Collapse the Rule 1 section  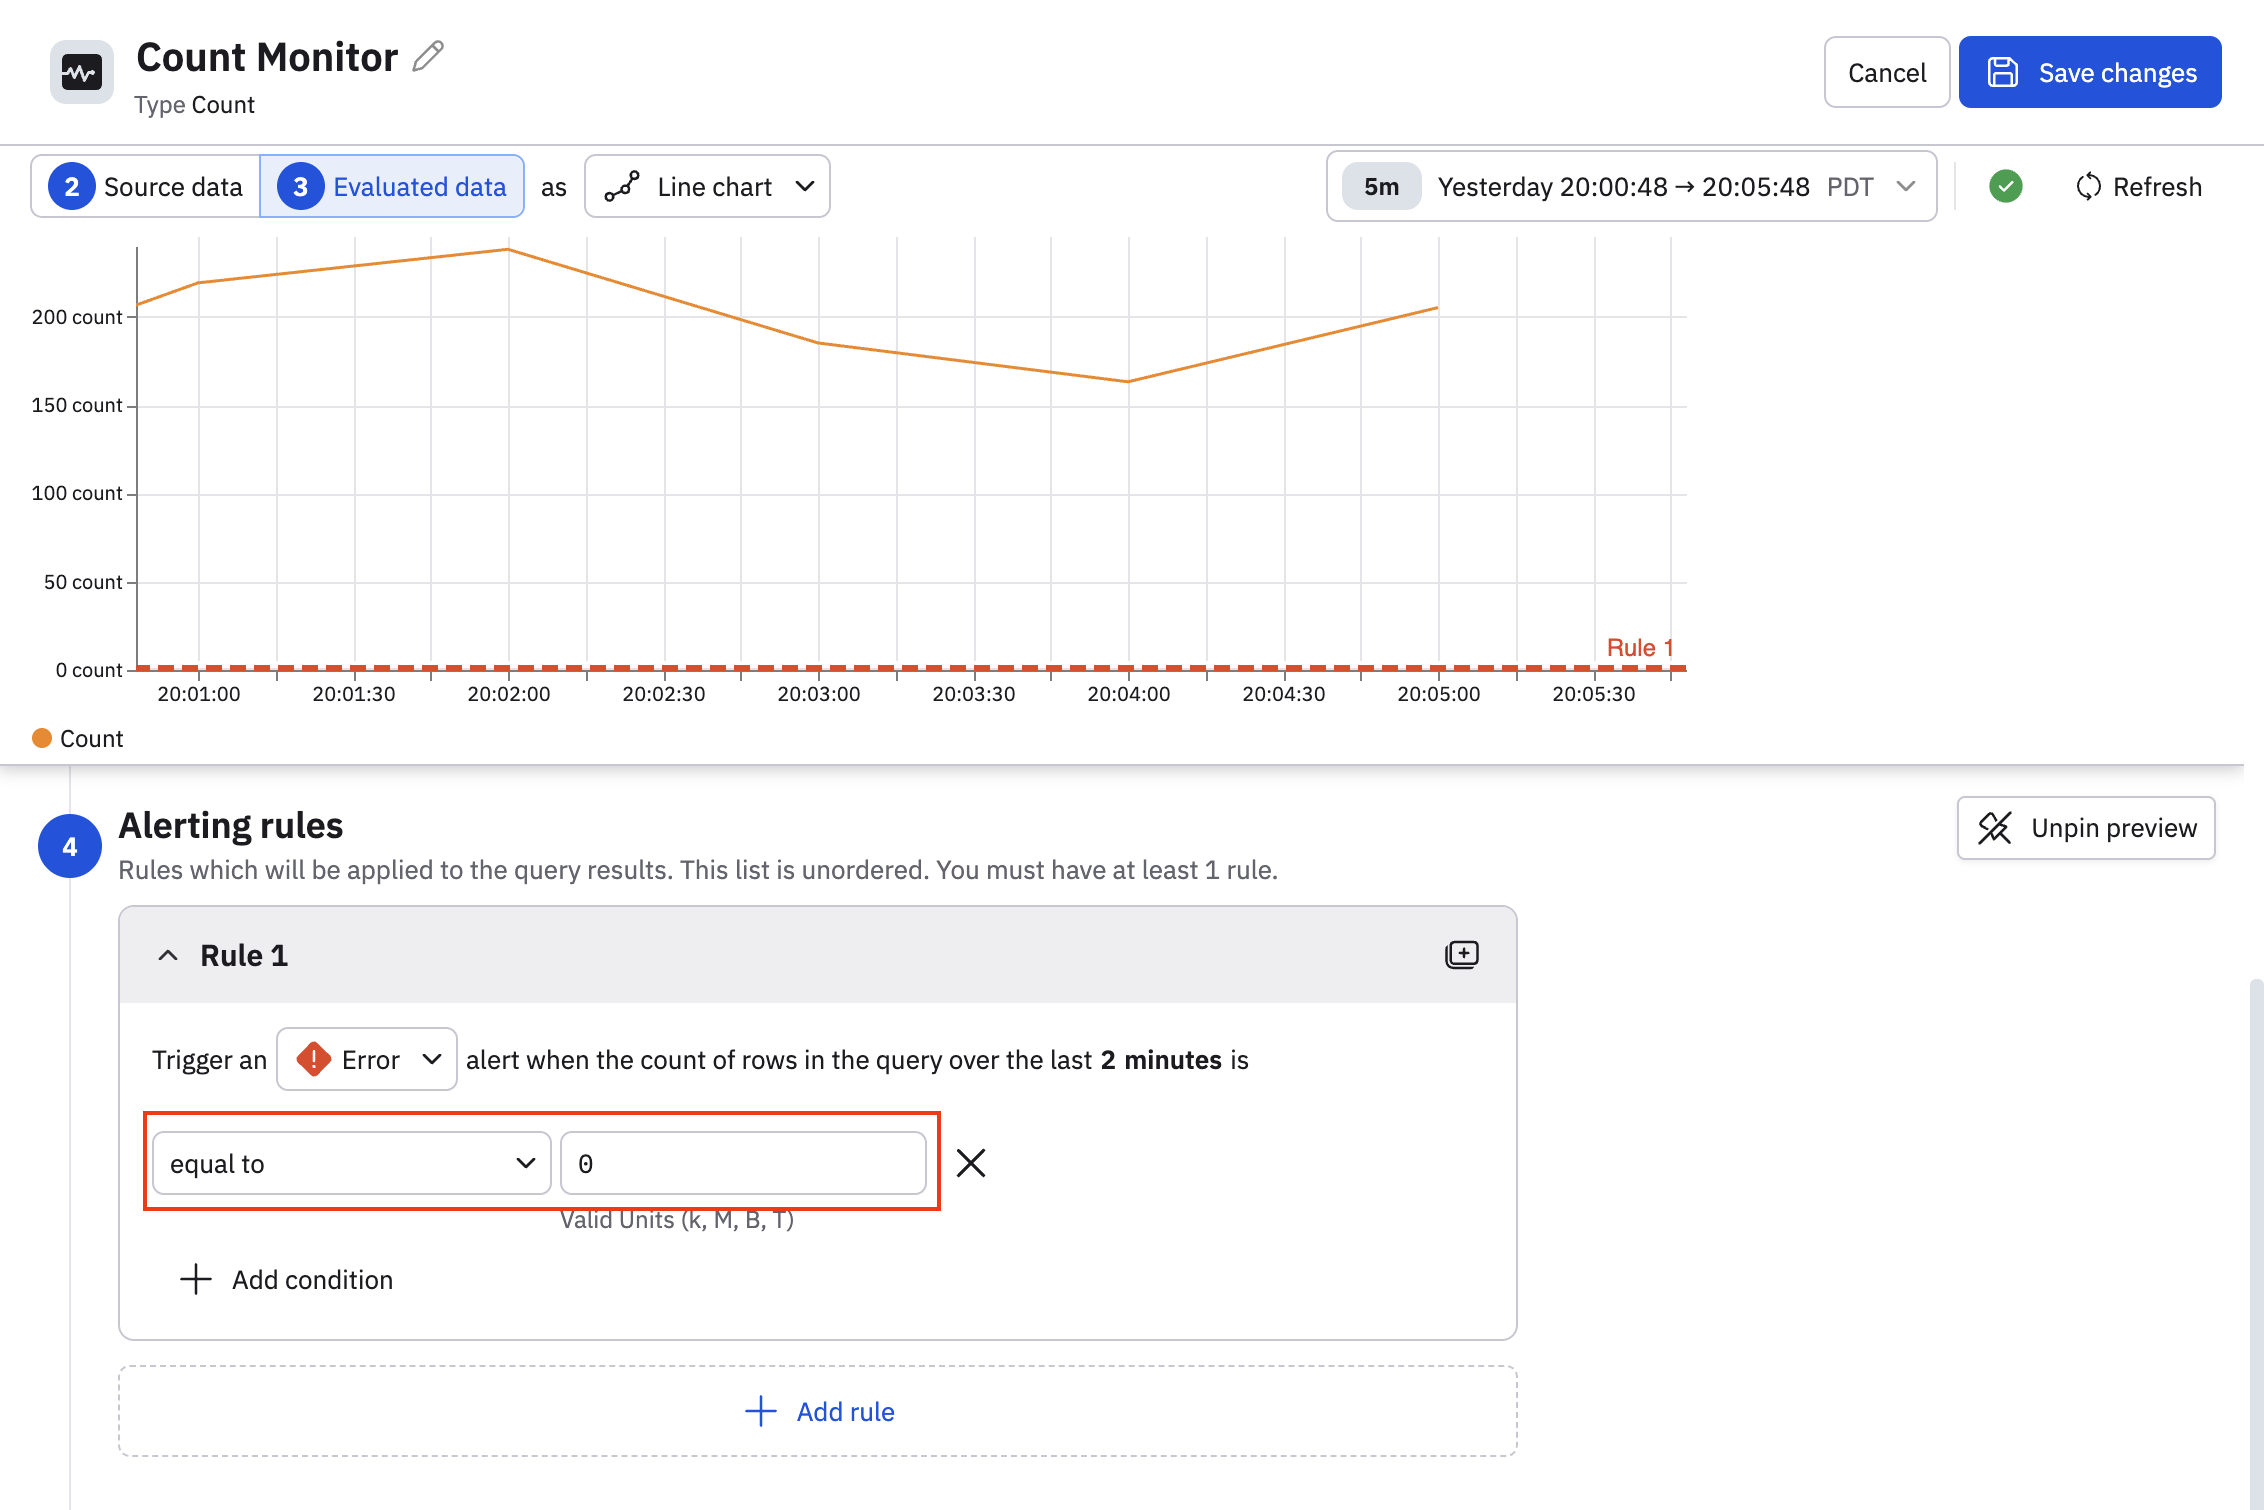(168, 955)
